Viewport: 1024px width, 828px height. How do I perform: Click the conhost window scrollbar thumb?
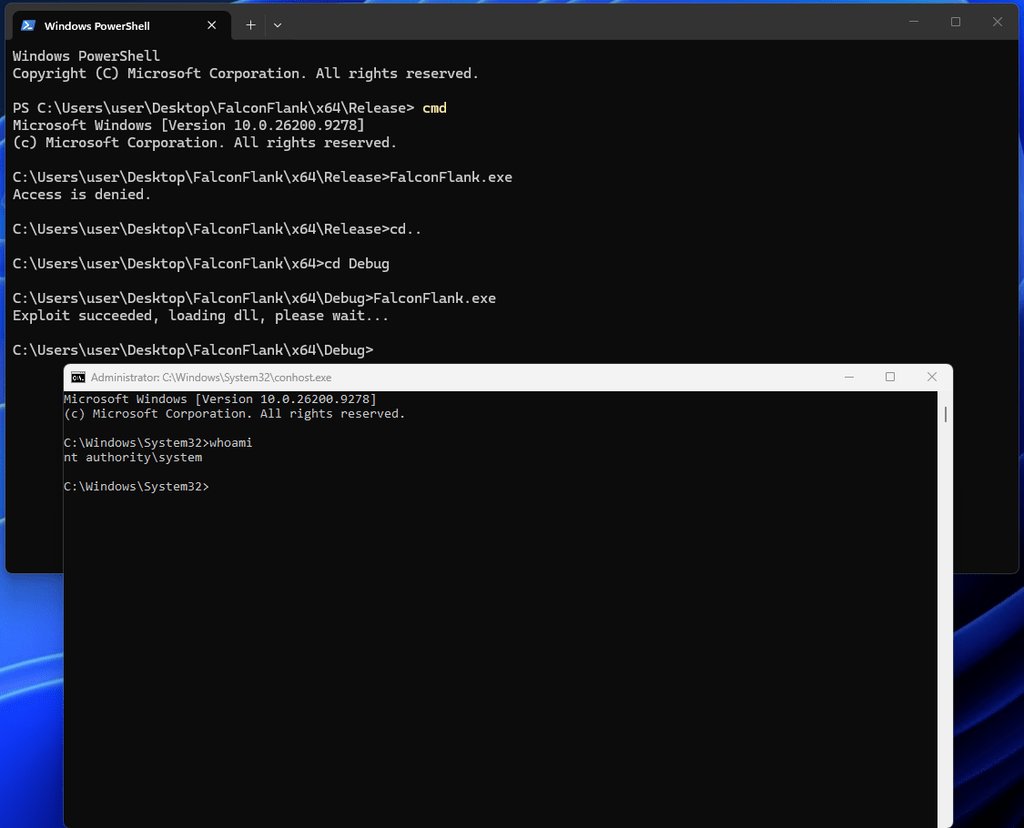tap(946, 414)
